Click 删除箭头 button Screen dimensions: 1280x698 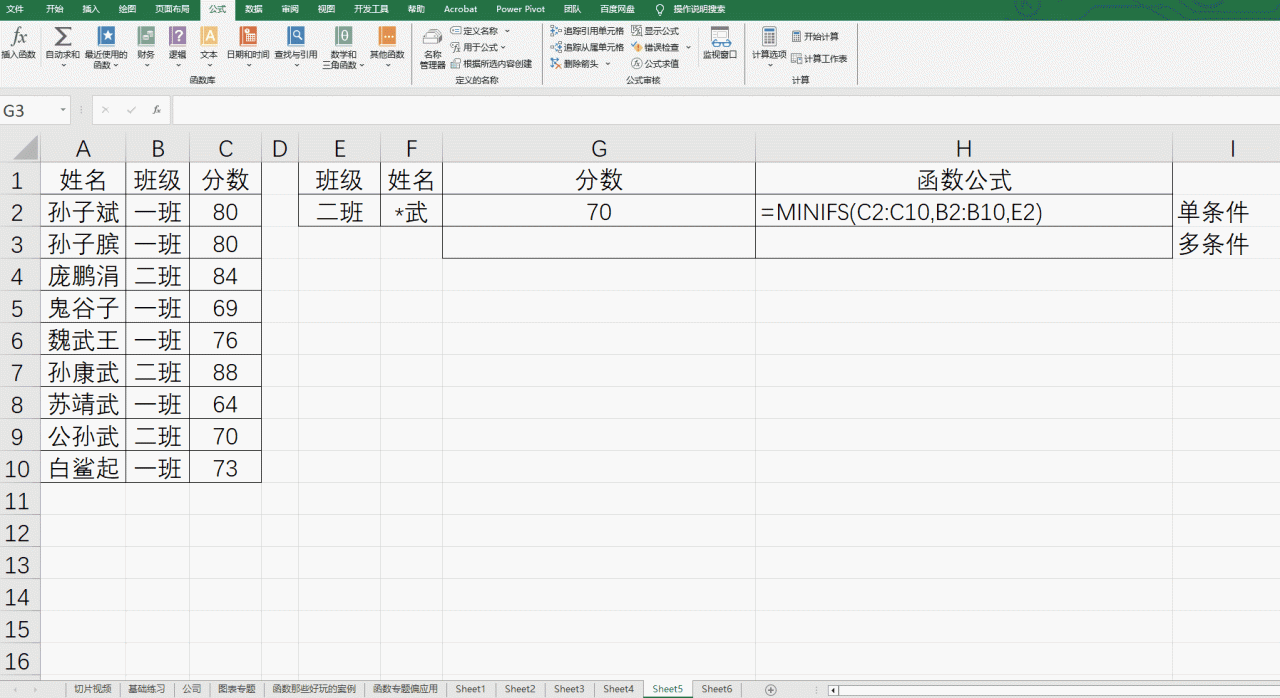[574, 63]
